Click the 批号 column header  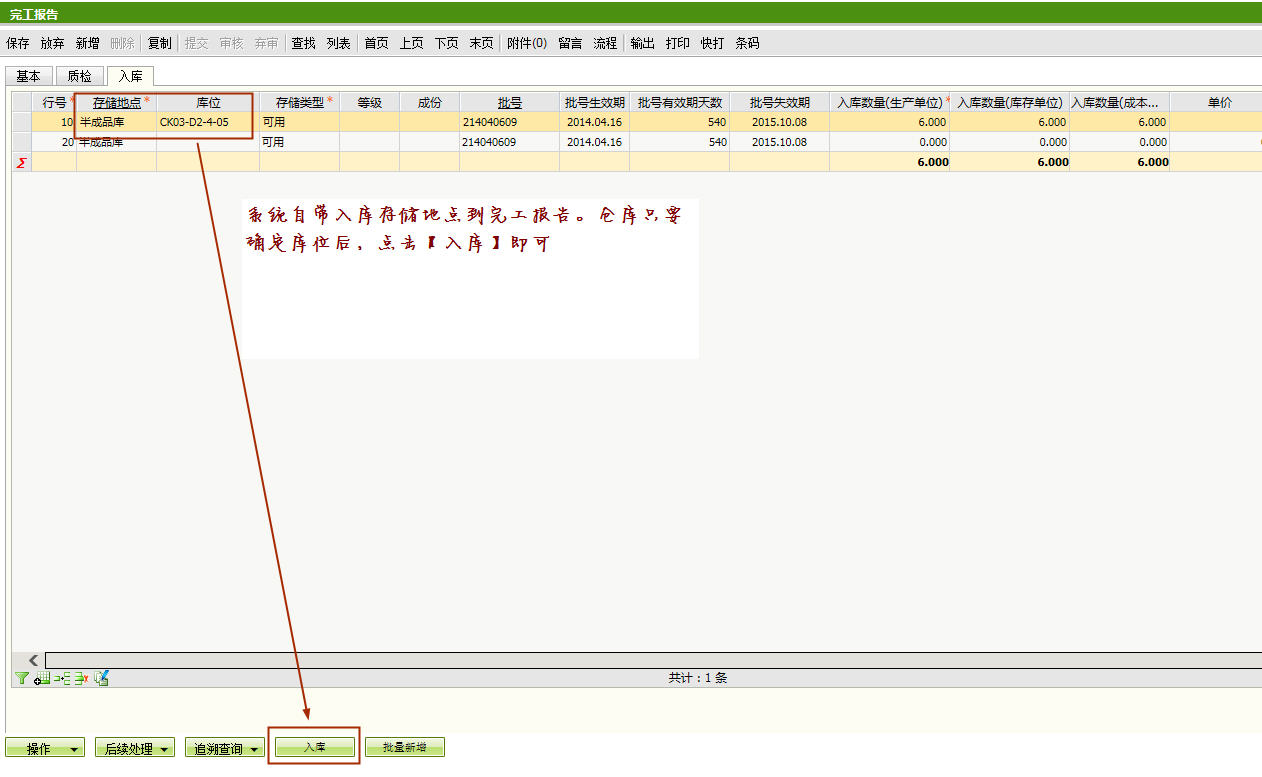click(509, 102)
